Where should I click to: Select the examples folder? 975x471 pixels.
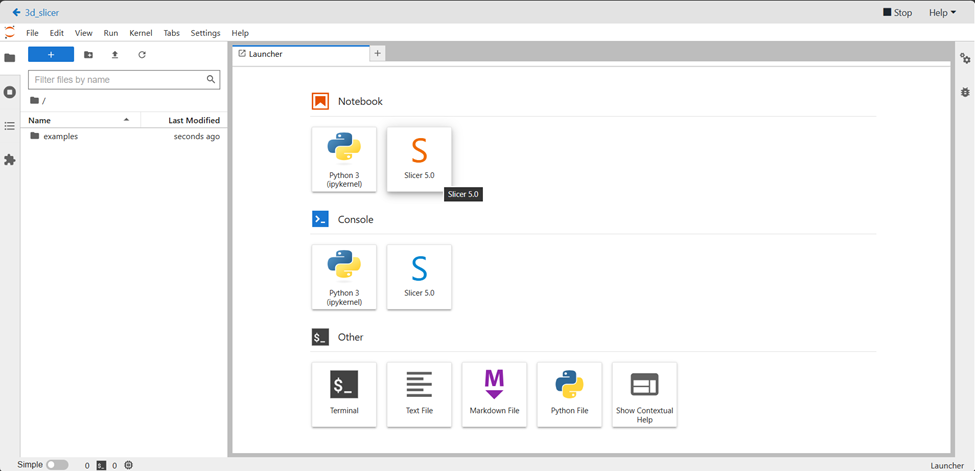[x=124, y=136]
